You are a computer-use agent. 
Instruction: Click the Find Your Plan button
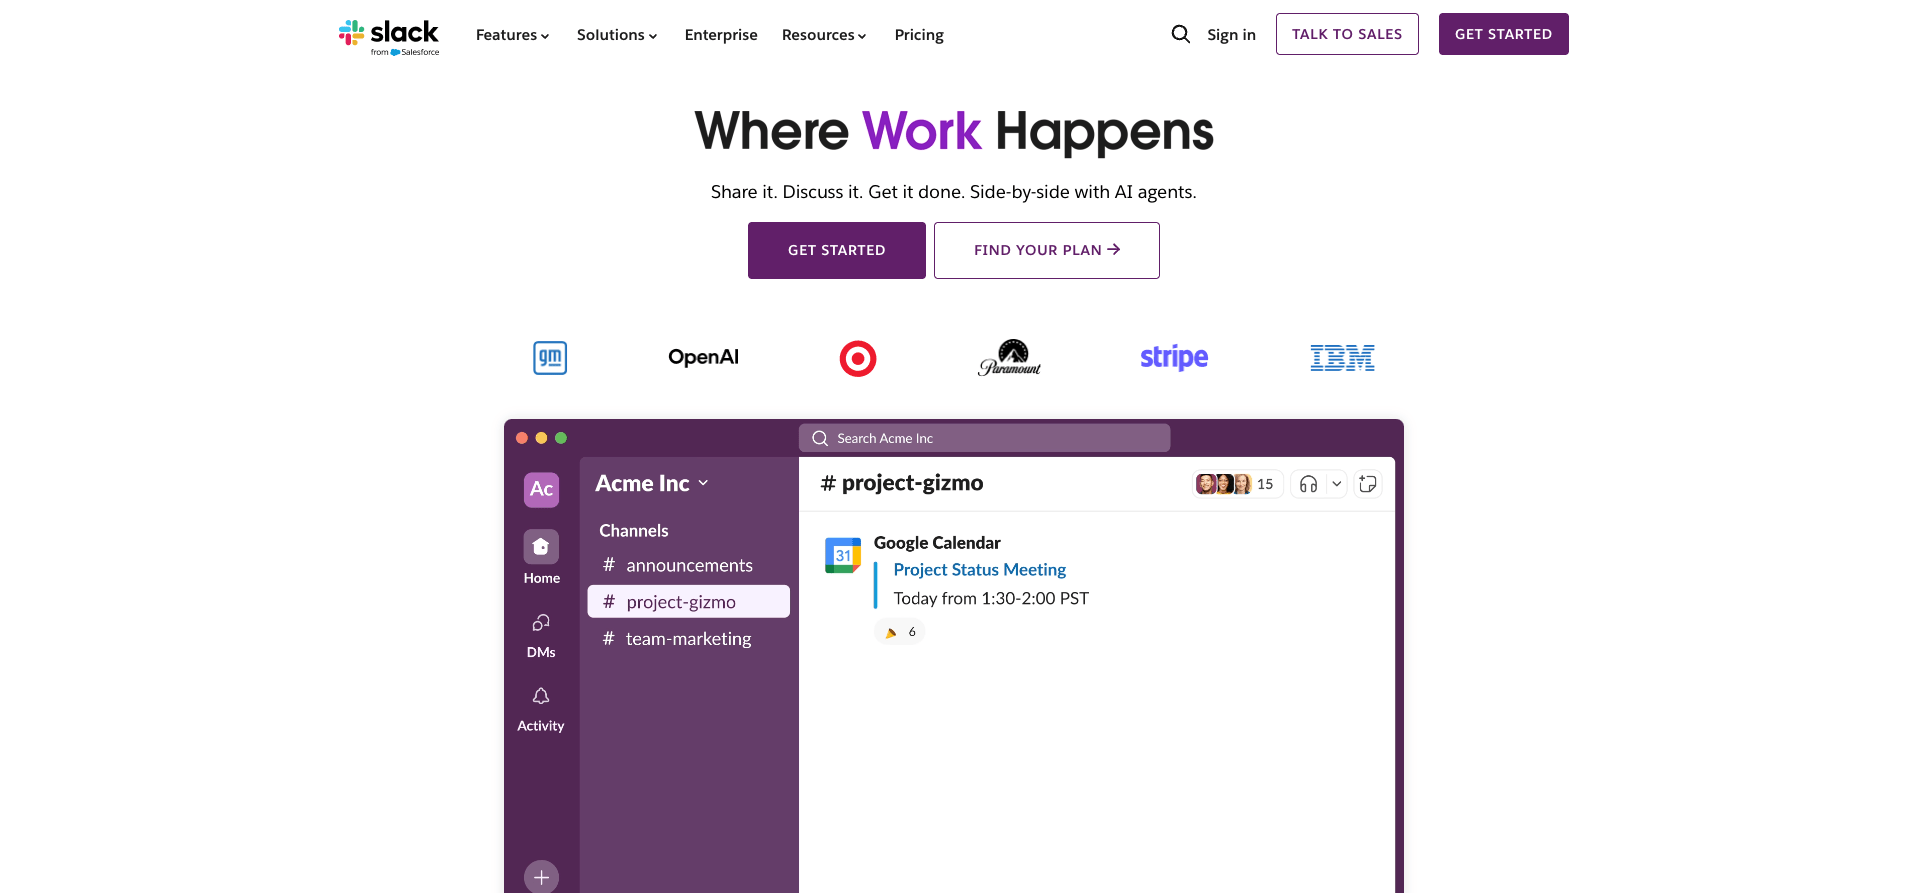[x=1046, y=250]
